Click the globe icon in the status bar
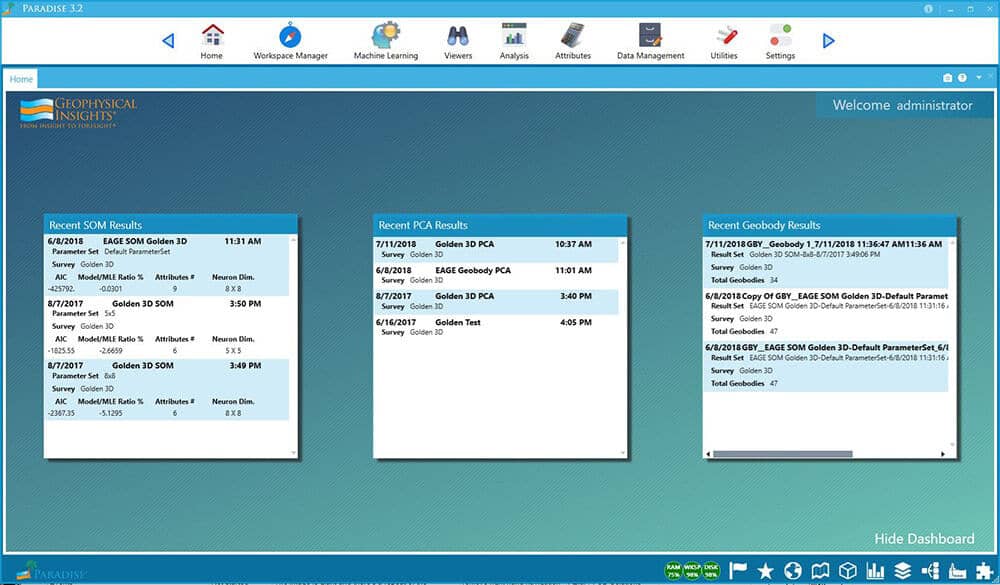Screen dimensions: 1000x585 [x=793, y=570]
